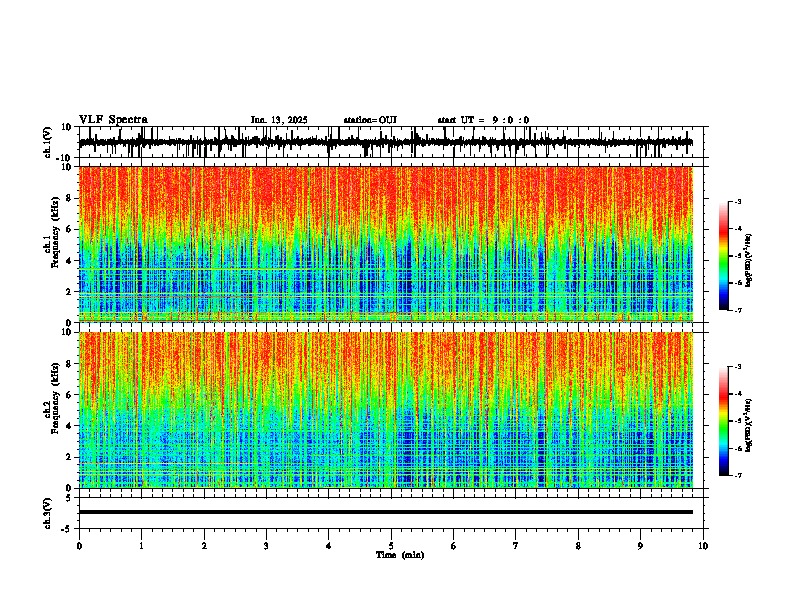Click time axis tick label 4

[329, 546]
